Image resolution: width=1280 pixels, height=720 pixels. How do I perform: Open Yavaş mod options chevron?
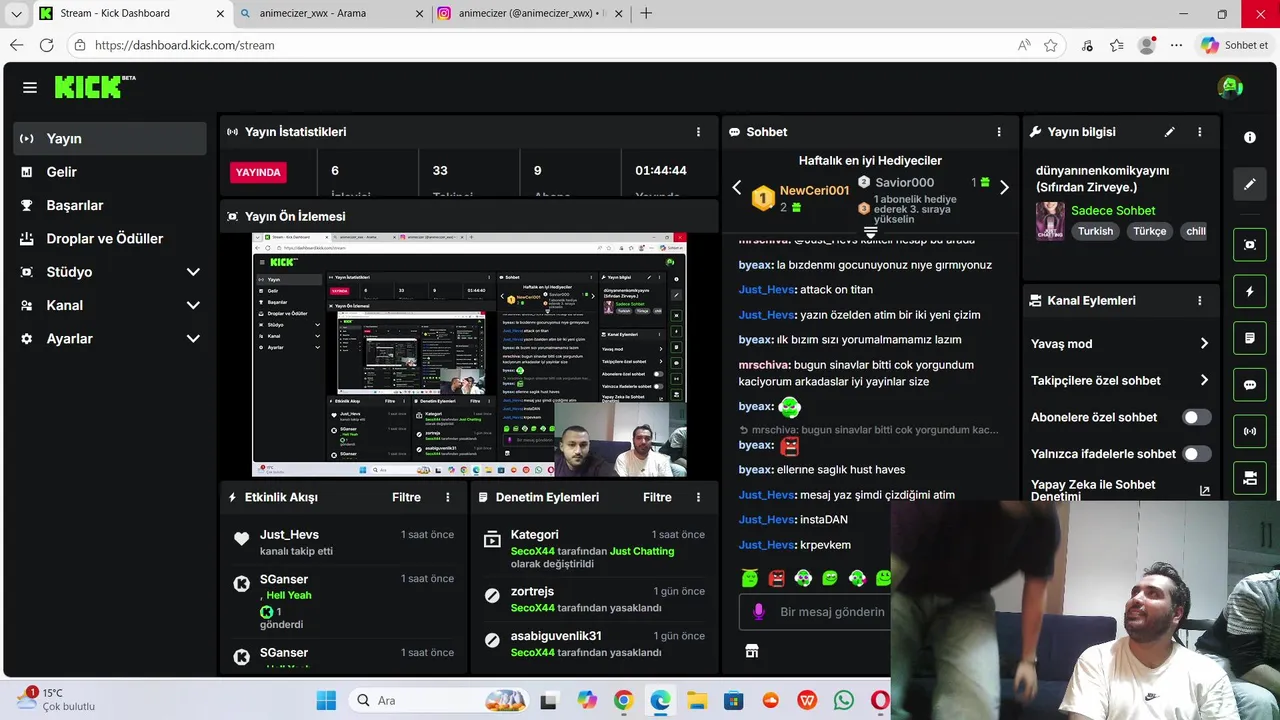point(1204,344)
